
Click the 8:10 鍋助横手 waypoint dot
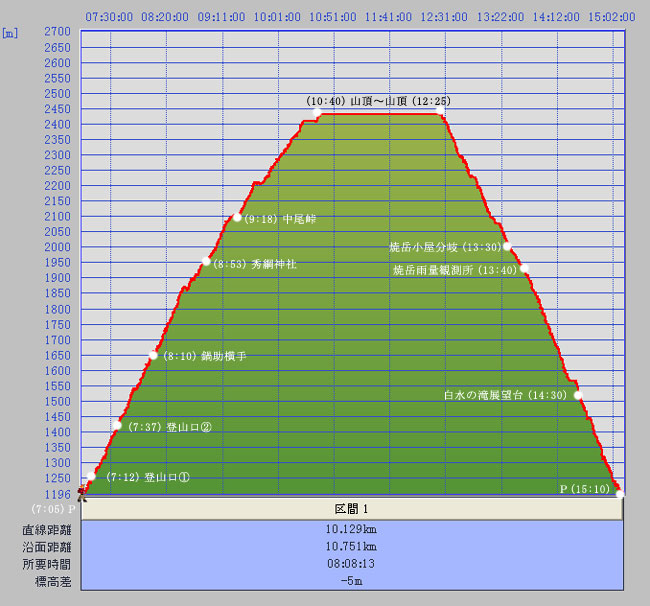click(x=153, y=355)
